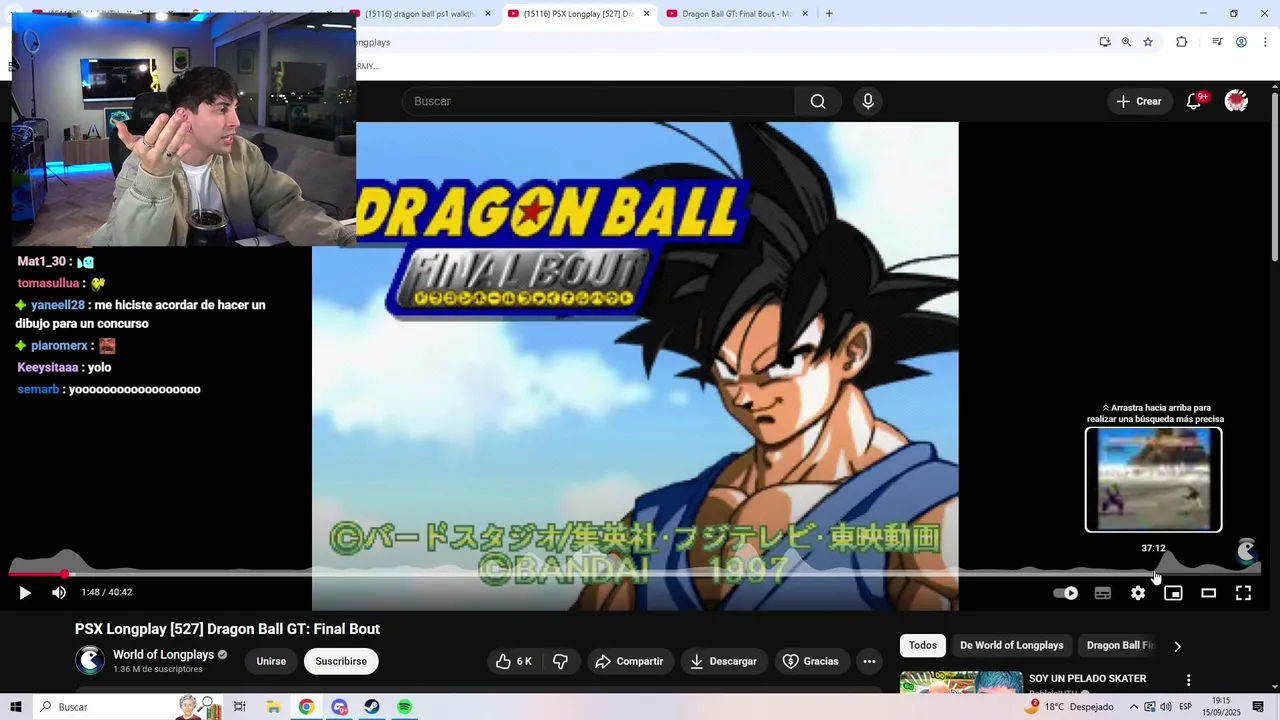Like the video with thumbs-up 6 K
Viewport: 1280px width, 720px height.
513,661
